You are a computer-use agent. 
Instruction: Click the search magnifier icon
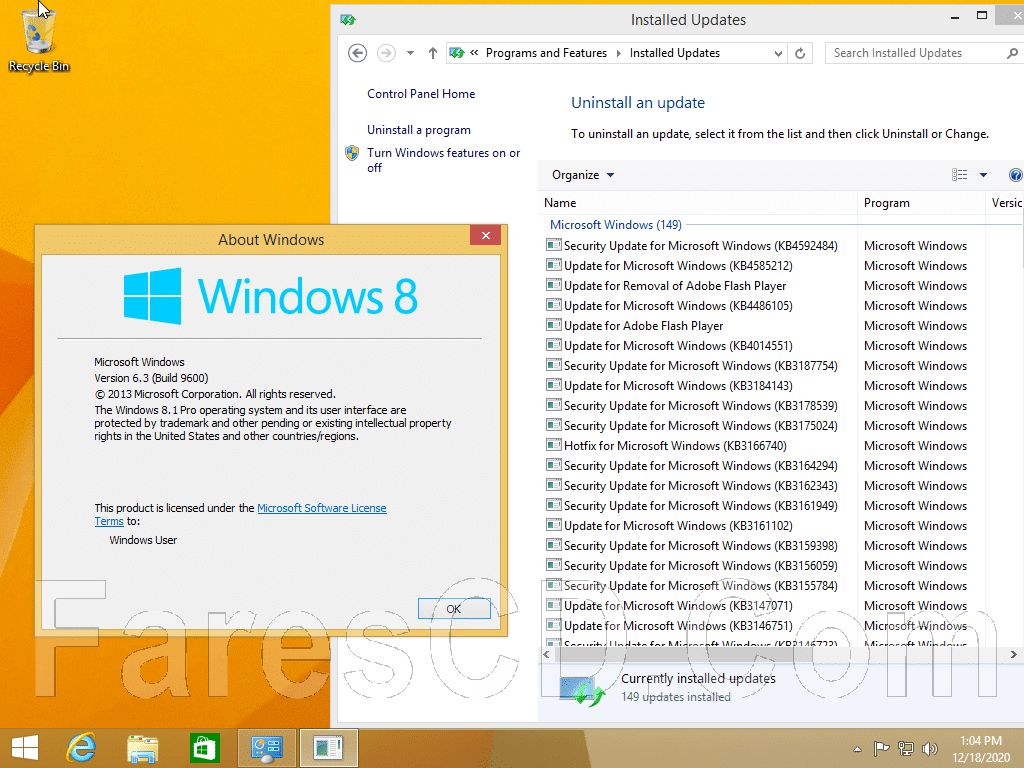(x=1012, y=53)
